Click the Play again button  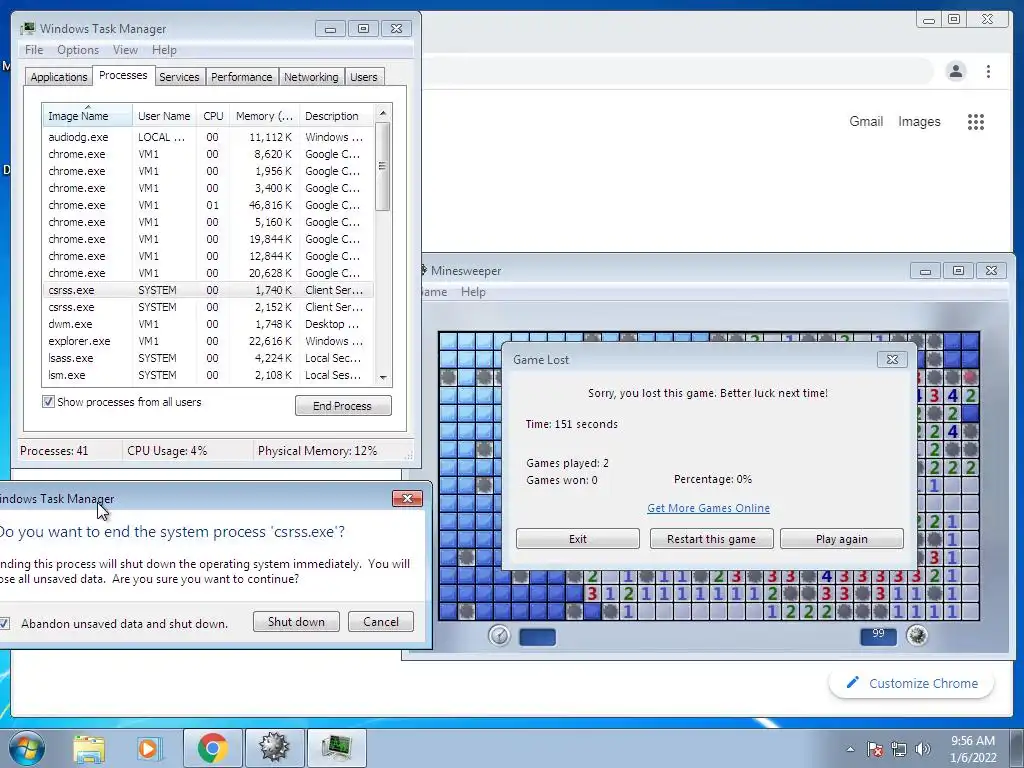pyautogui.click(x=842, y=539)
